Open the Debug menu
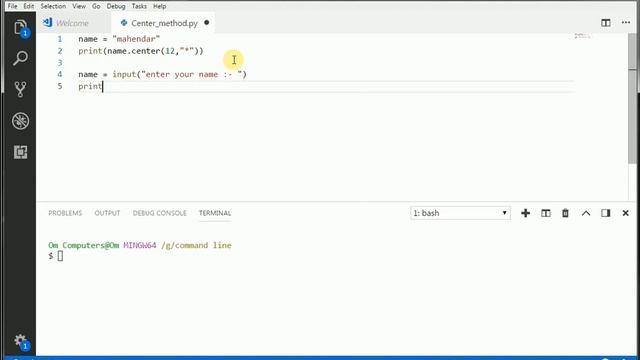 pos(116,6)
